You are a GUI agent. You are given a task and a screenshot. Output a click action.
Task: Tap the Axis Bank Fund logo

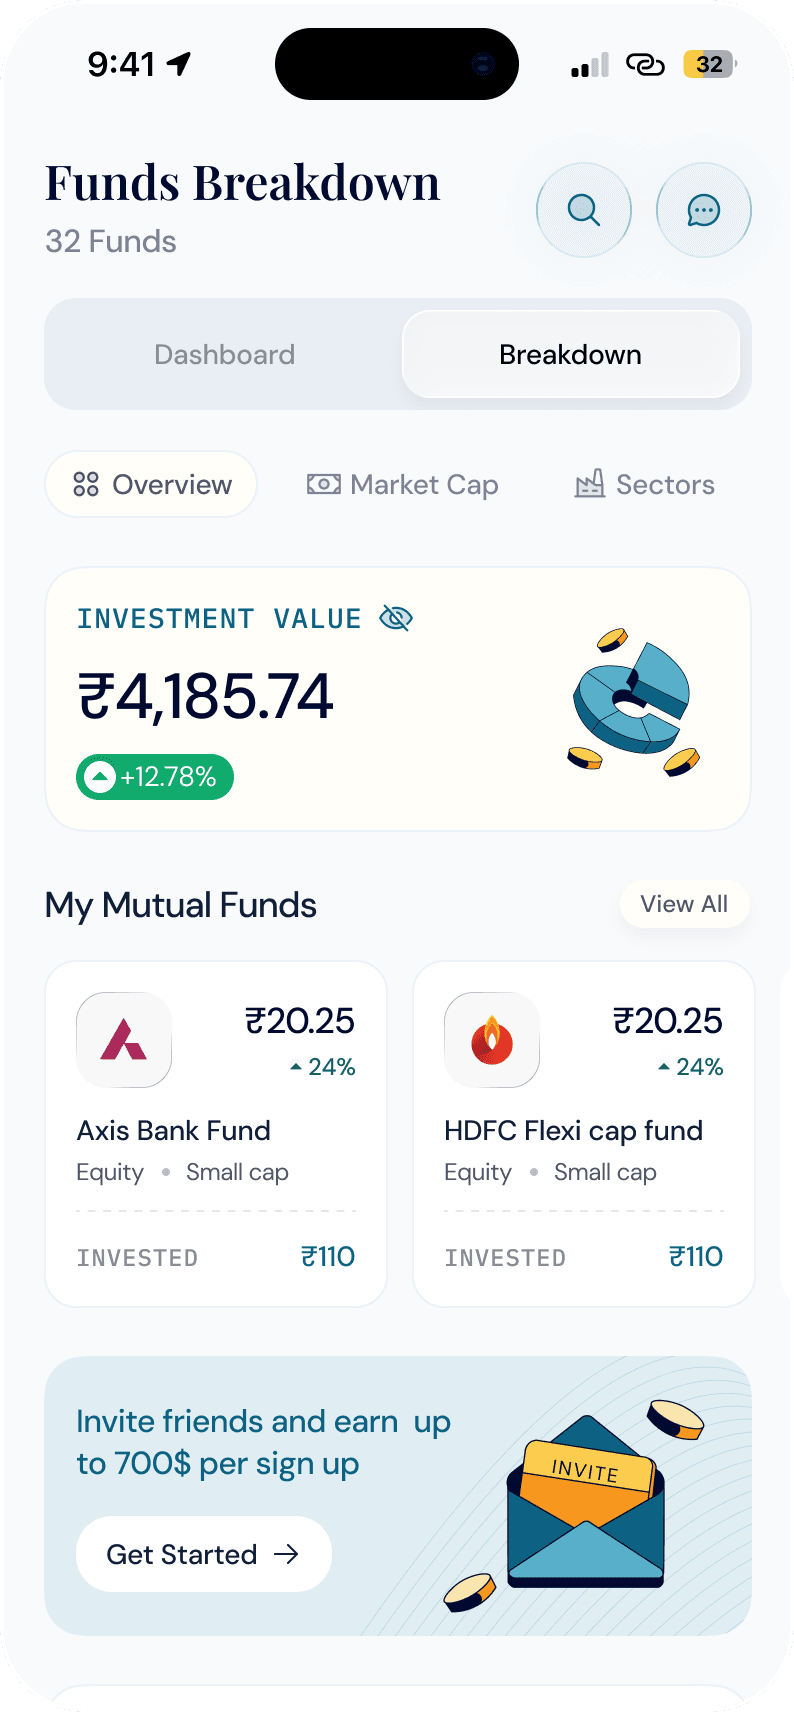[x=124, y=1040]
